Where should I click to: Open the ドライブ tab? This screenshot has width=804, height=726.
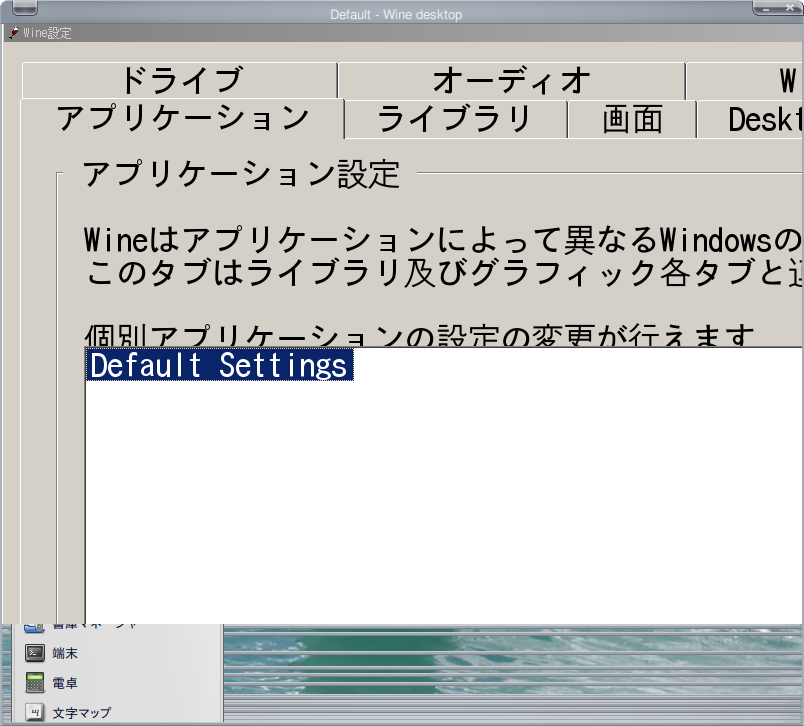(x=180, y=80)
